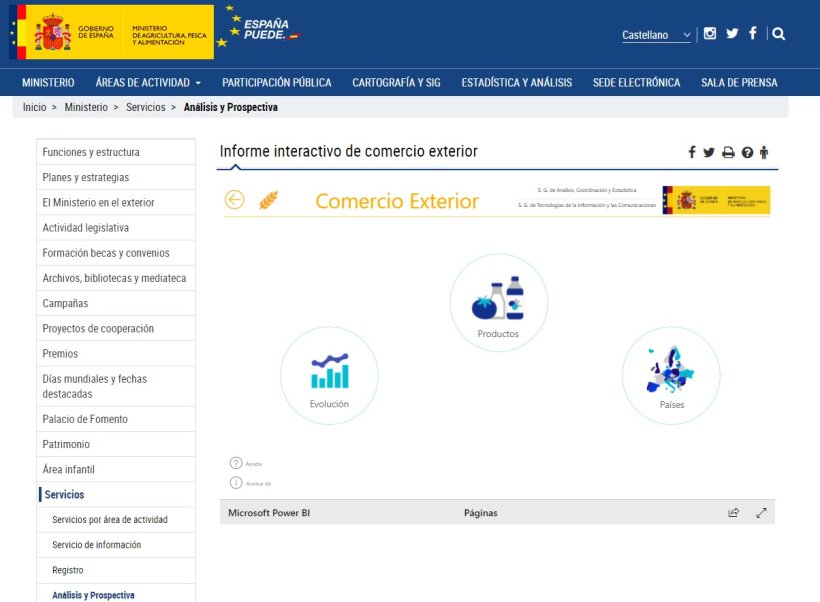
Task: Open the site search magnifier
Action: pos(778,33)
